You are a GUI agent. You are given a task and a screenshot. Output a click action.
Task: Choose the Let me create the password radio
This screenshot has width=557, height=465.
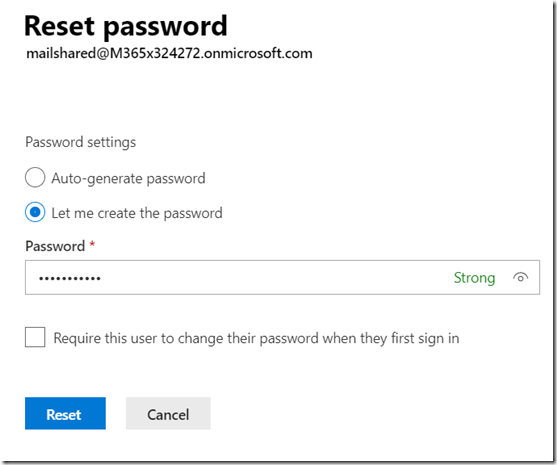35,212
